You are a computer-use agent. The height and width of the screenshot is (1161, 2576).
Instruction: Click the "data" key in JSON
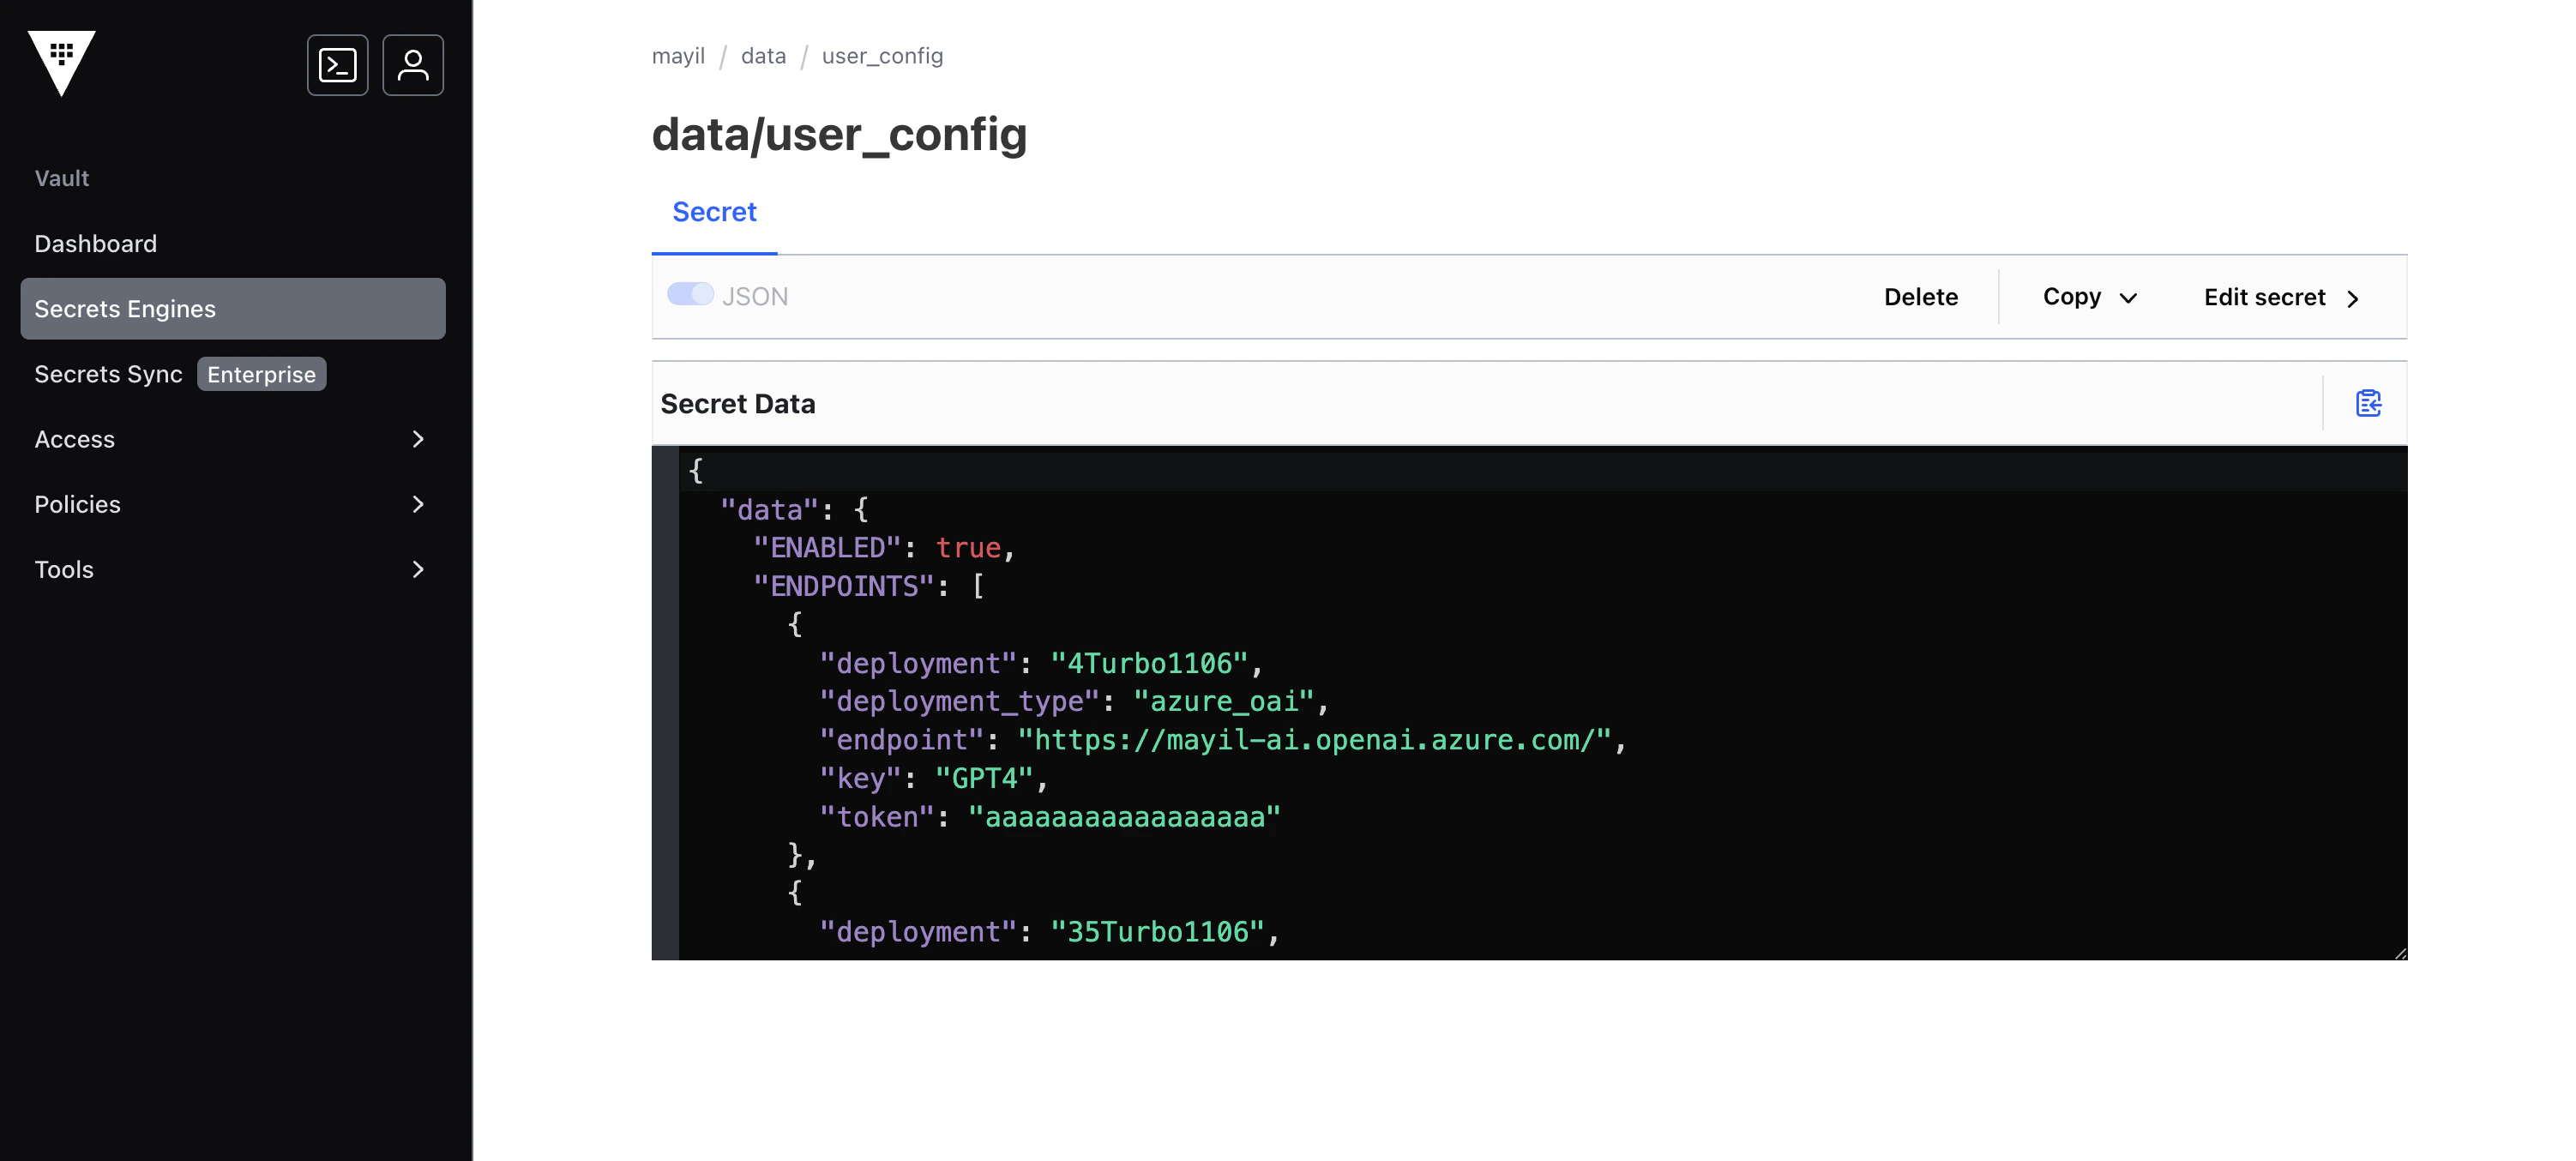(x=769, y=510)
